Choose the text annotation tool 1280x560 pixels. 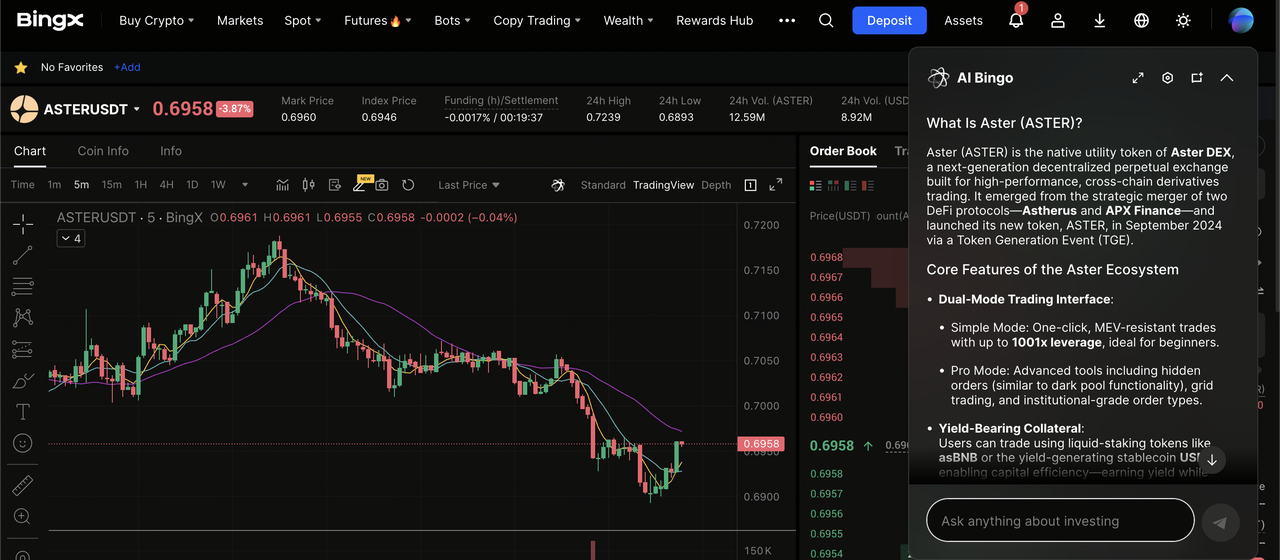tap(22, 412)
